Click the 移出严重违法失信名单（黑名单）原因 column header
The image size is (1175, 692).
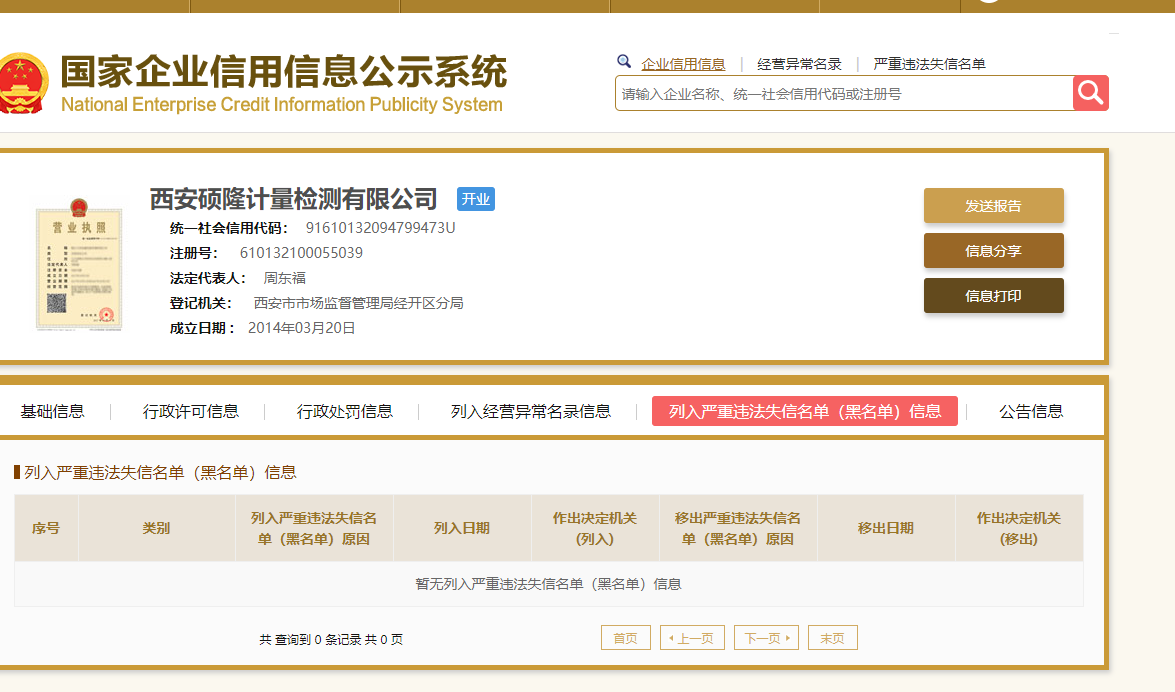738,528
